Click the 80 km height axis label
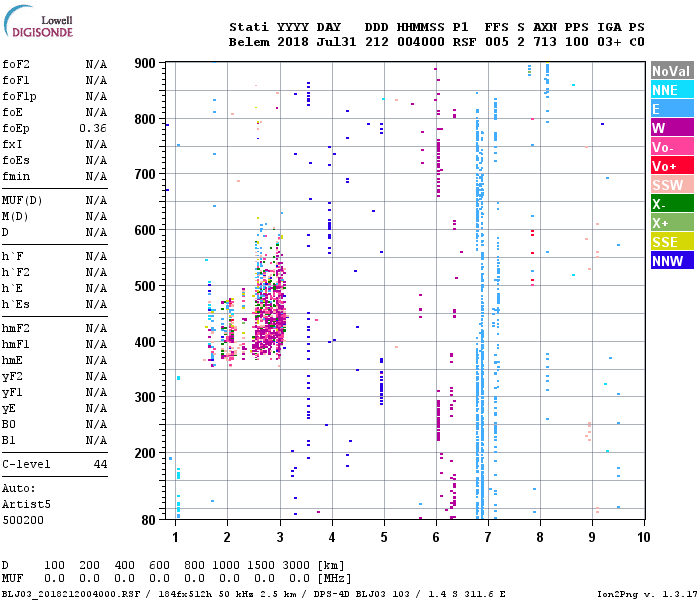700x600 pixels. tap(149, 520)
